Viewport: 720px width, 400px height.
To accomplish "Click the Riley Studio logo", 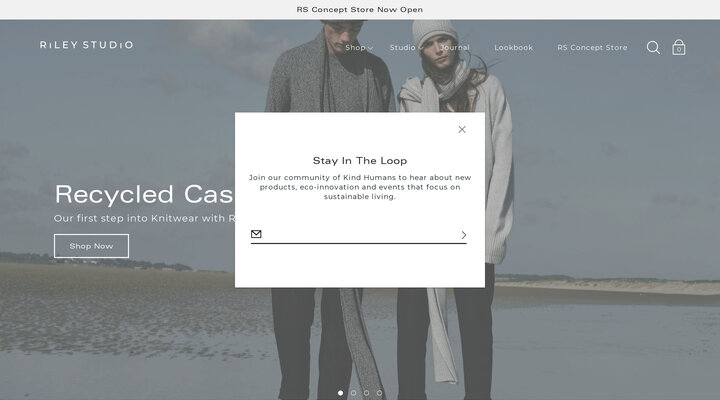I will pyautogui.click(x=86, y=45).
